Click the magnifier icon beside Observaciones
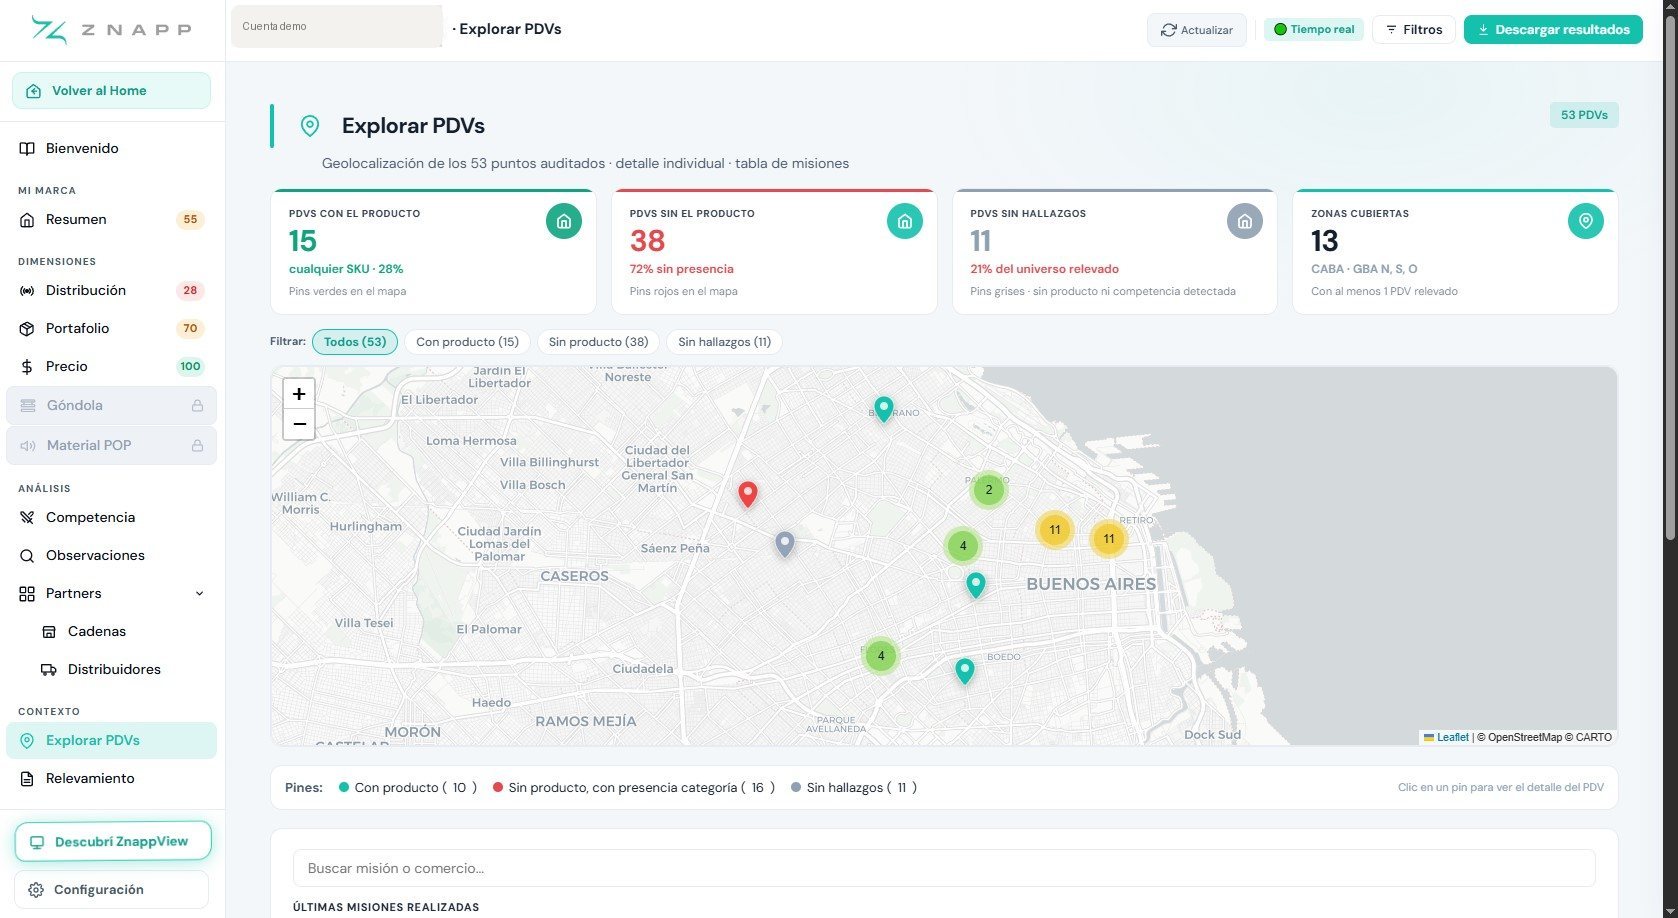 pos(27,555)
